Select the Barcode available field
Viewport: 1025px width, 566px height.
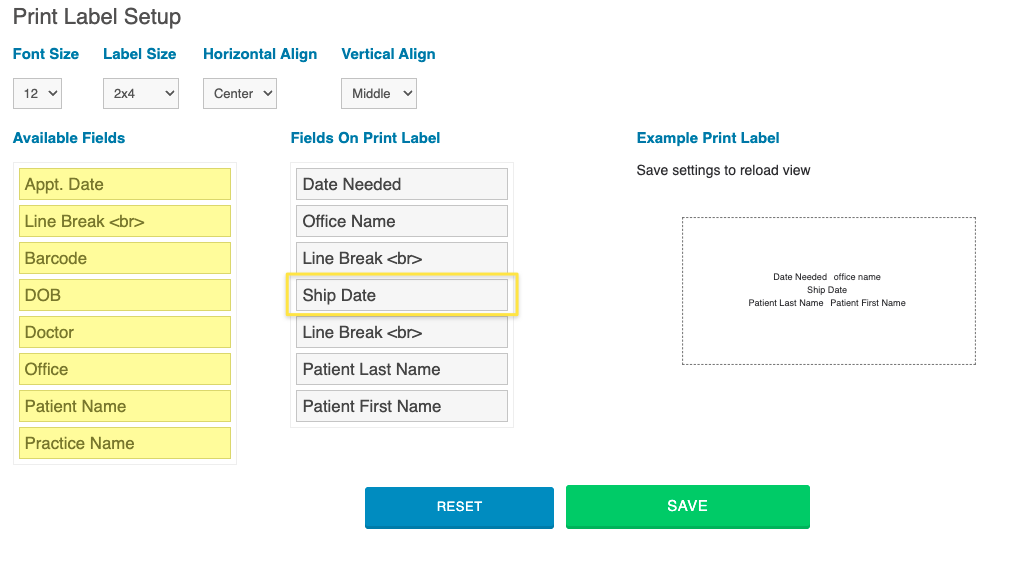click(125, 258)
